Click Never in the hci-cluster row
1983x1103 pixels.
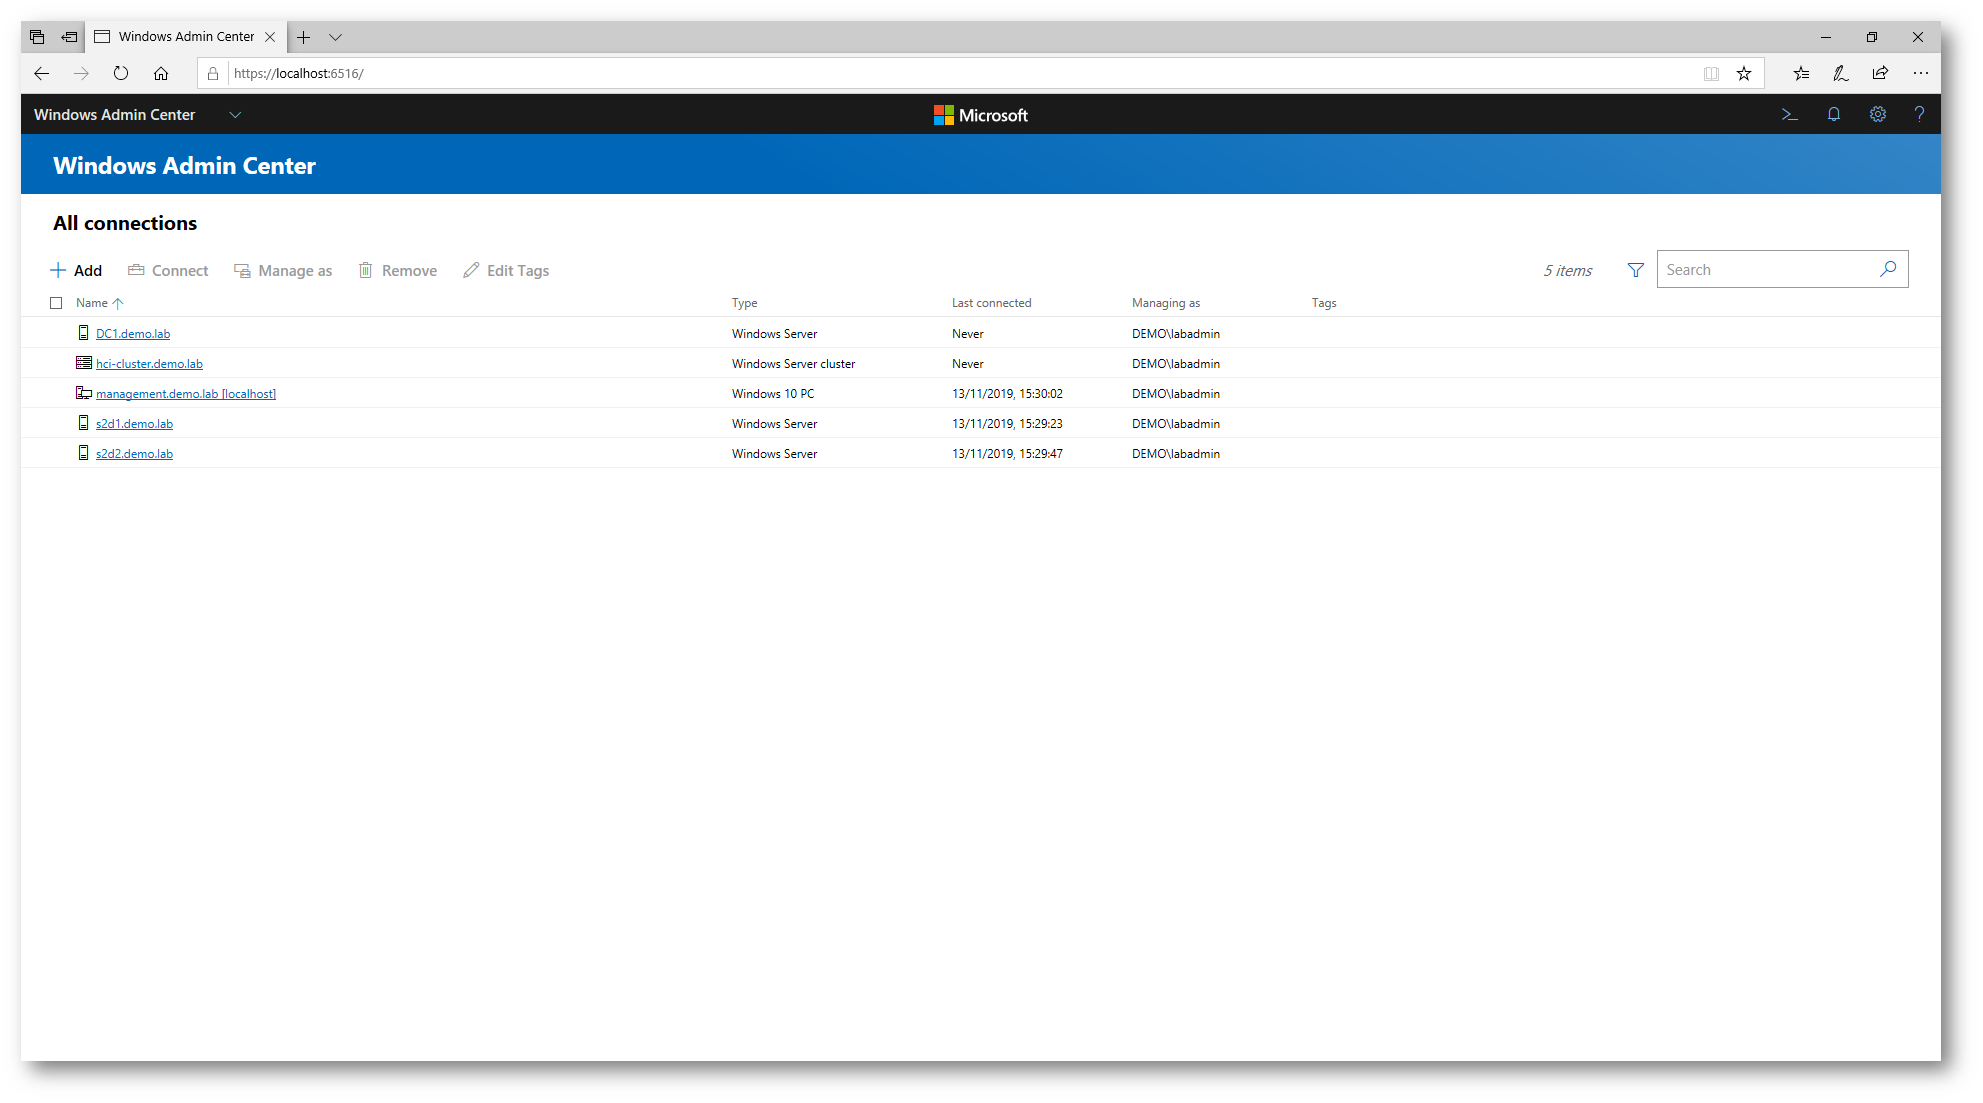click(x=968, y=364)
